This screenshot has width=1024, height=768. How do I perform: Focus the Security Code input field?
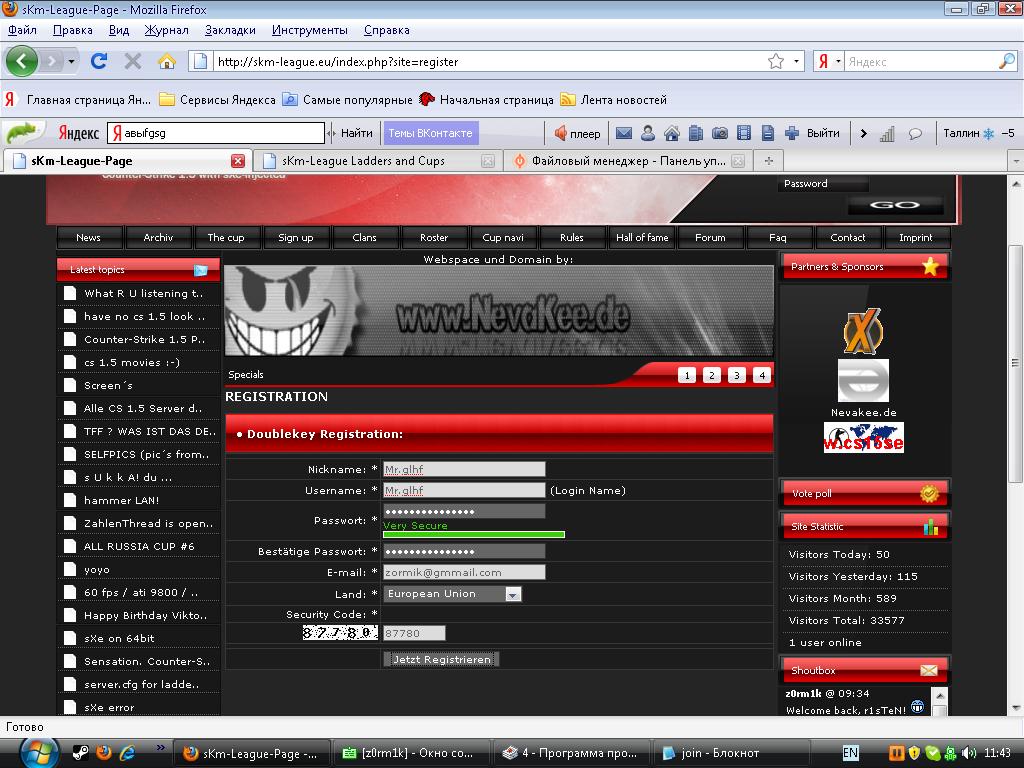point(414,633)
